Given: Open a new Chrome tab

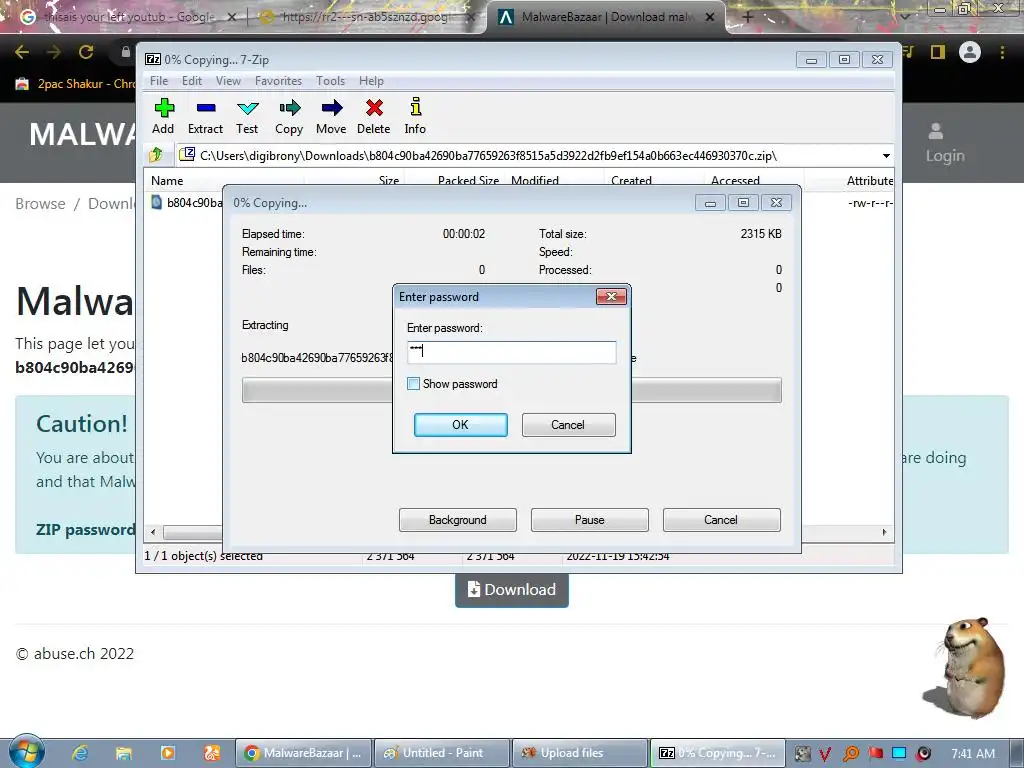Looking at the screenshot, I should pyautogui.click(x=748, y=17).
